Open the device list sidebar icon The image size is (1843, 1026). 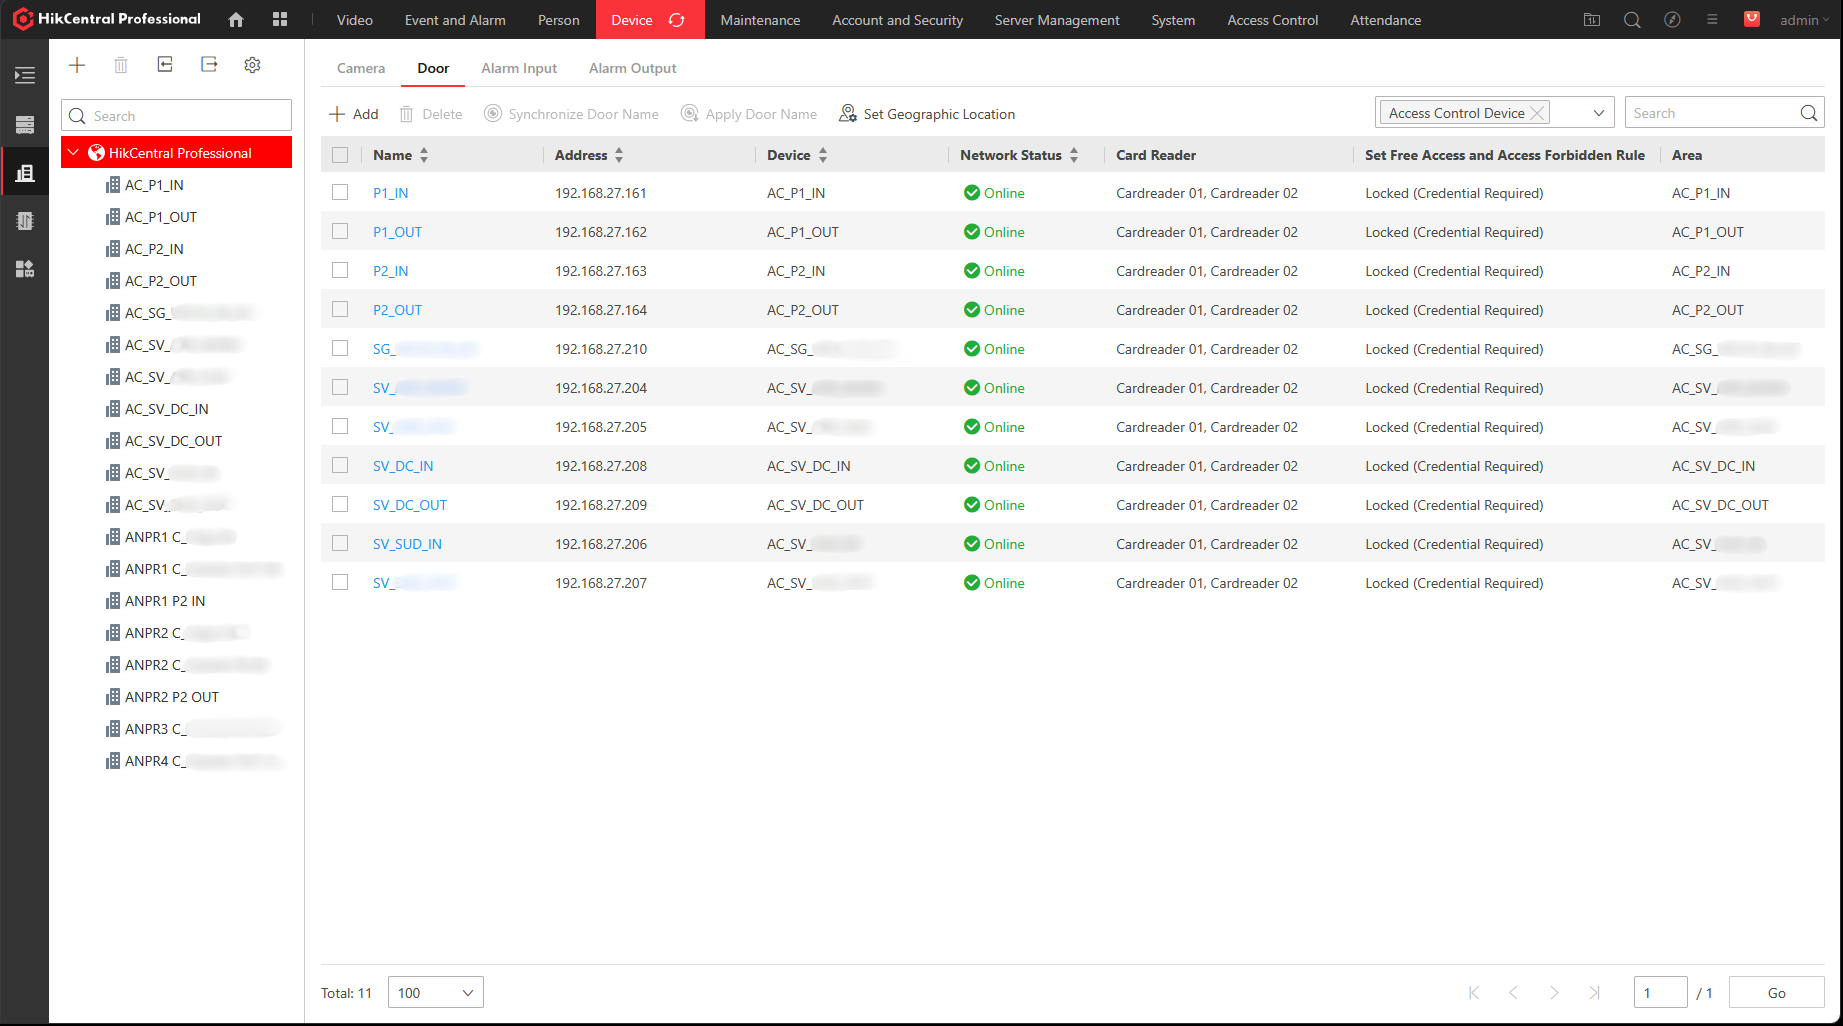[25, 125]
